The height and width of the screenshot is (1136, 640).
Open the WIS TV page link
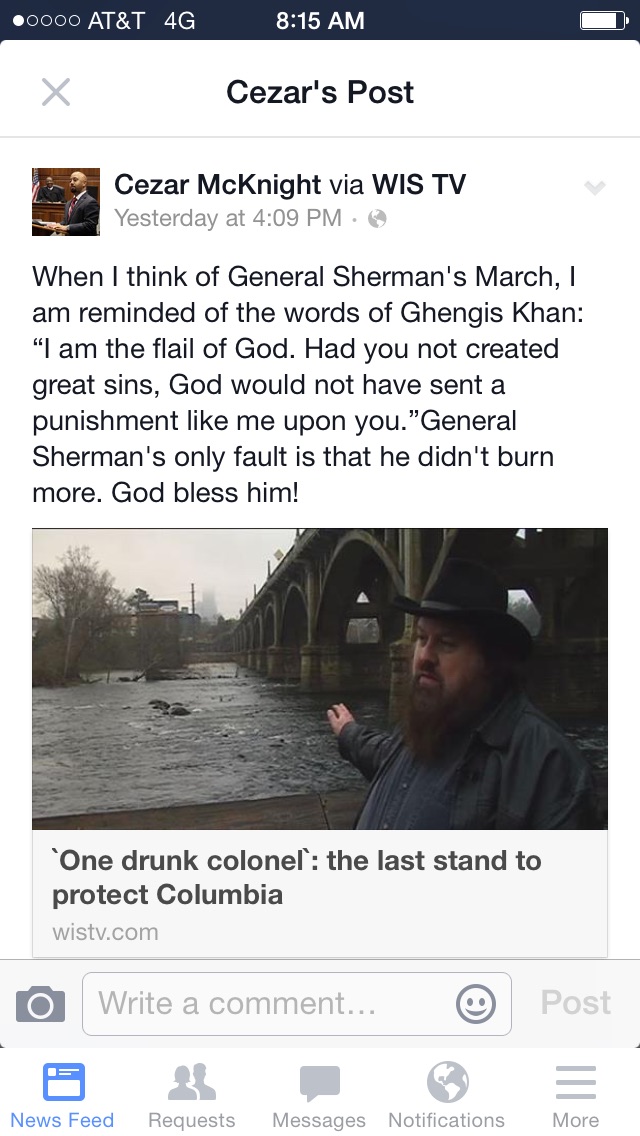pyautogui.click(x=418, y=184)
